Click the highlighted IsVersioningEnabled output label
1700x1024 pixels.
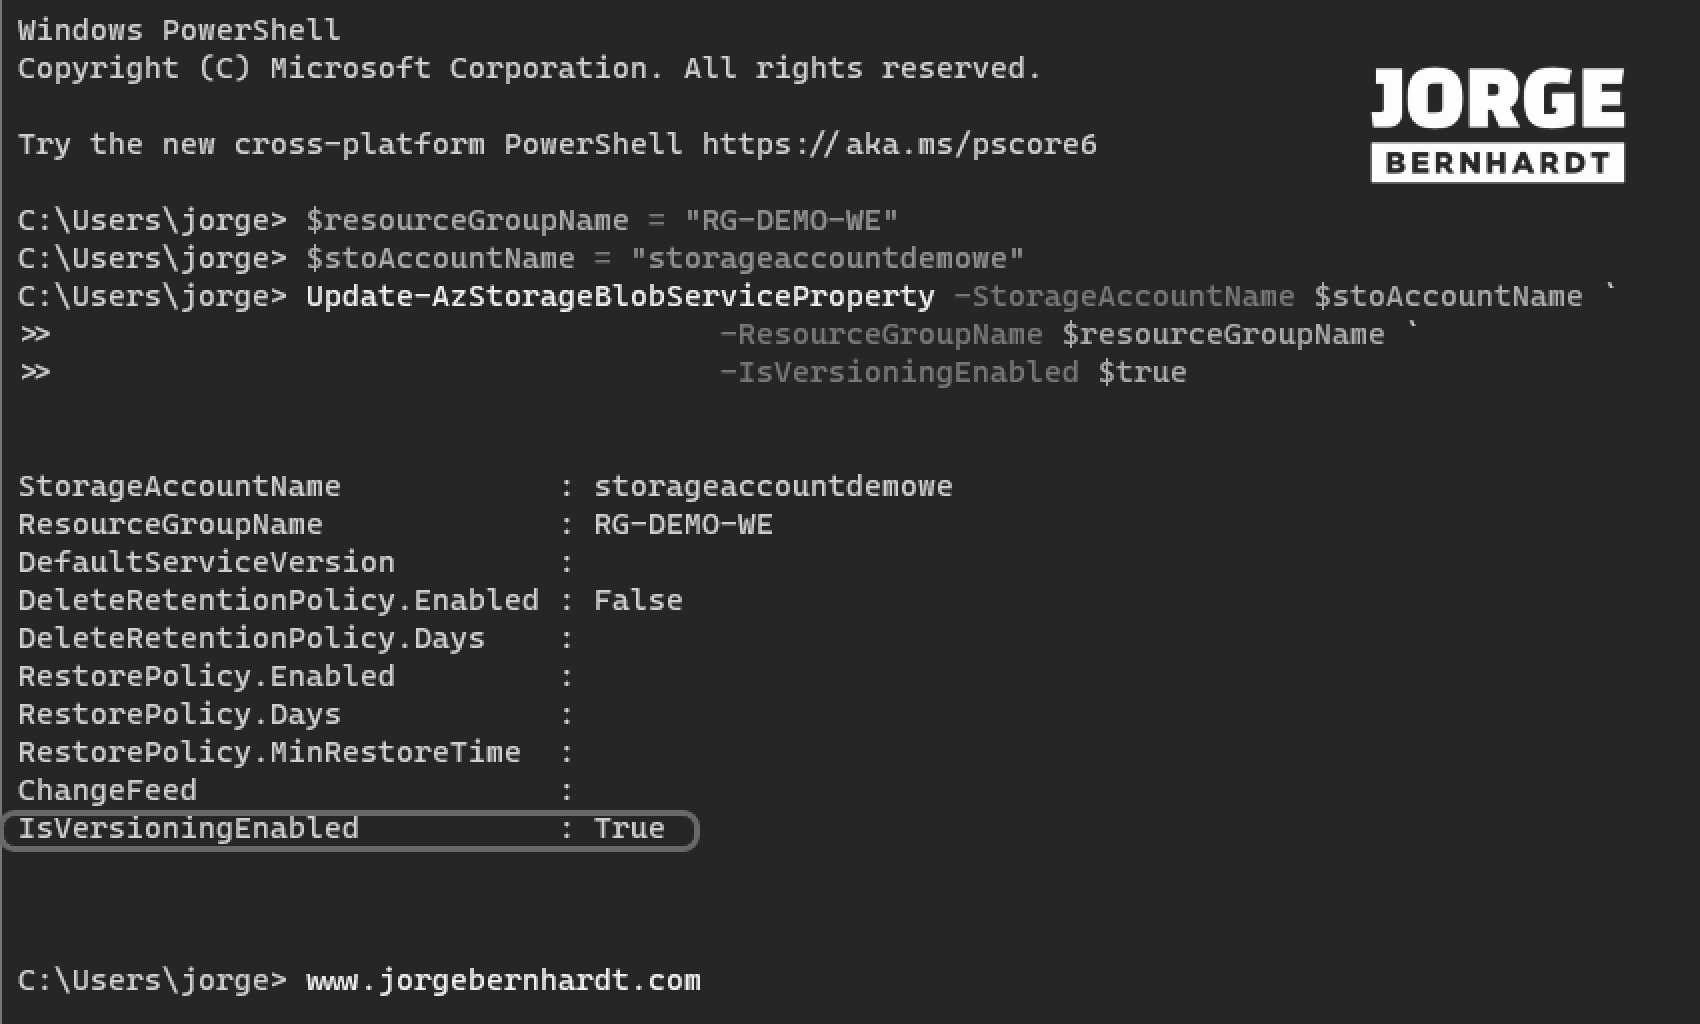188,829
